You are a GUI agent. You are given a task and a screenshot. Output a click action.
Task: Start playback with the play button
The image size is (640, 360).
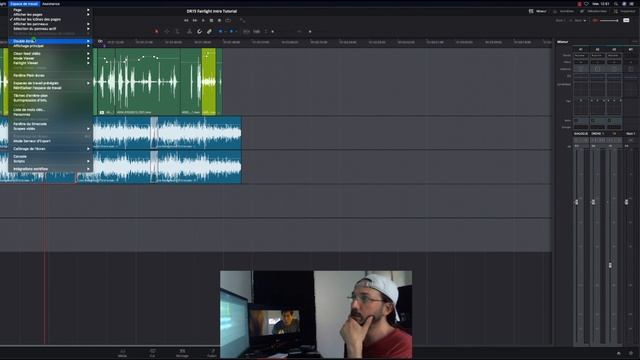click(x=203, y=20)
